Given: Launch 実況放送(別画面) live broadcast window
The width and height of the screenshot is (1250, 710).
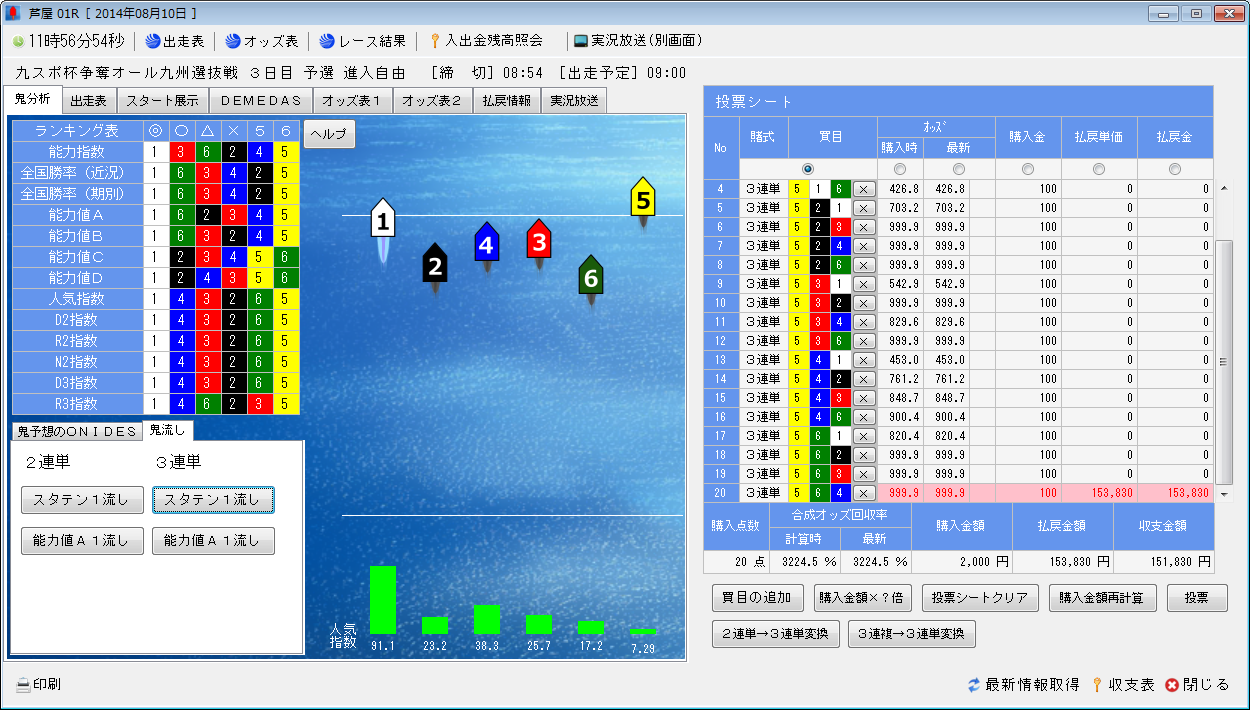Looking at the screenshot, I should [638, 41].
